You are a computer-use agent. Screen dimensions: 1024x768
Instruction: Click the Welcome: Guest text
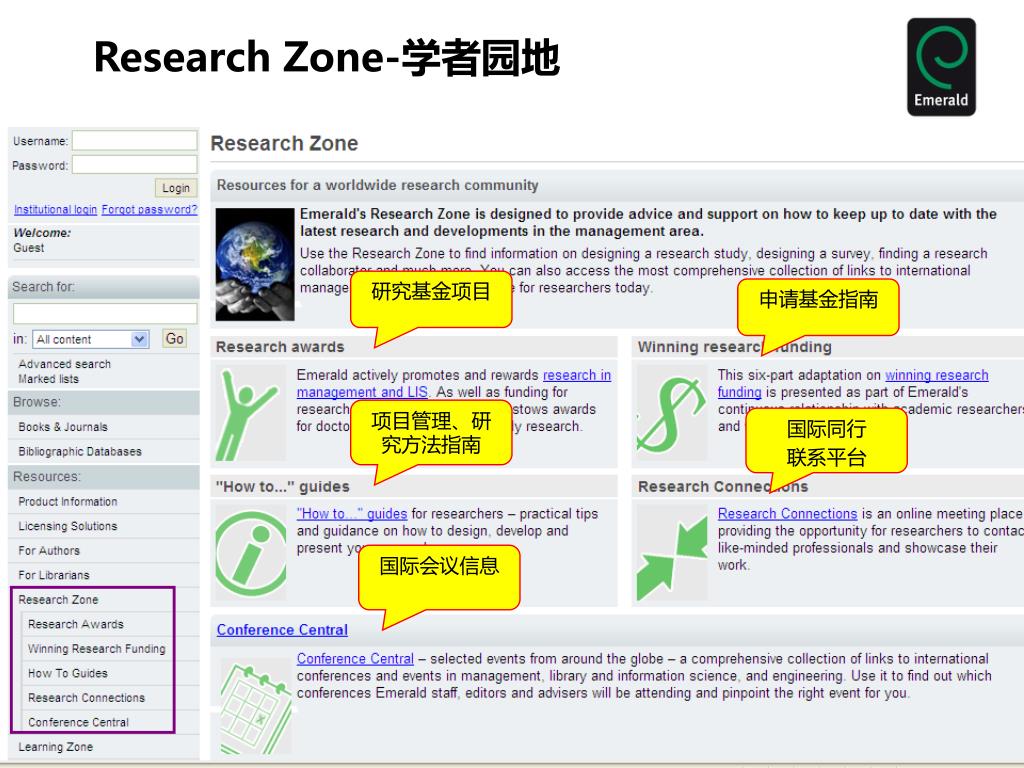[42, 240]
